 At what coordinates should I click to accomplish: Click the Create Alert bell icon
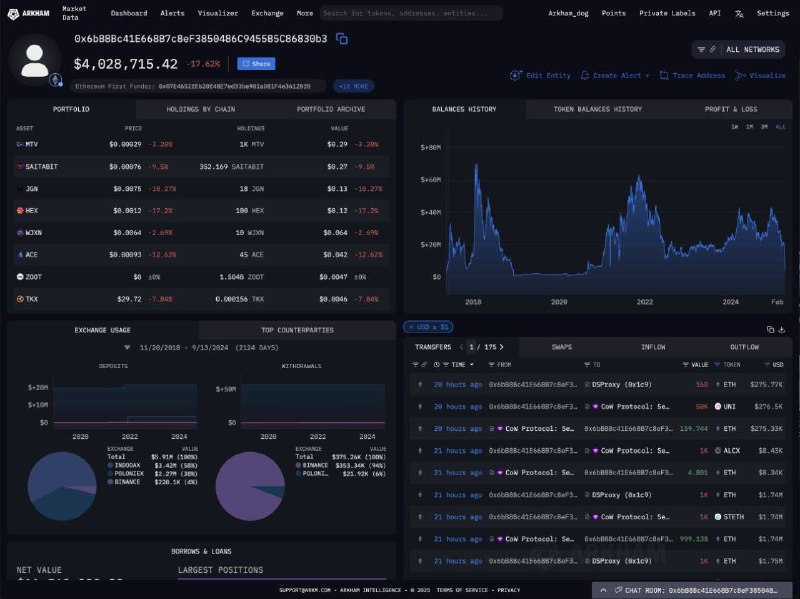(x=585, y=76)
